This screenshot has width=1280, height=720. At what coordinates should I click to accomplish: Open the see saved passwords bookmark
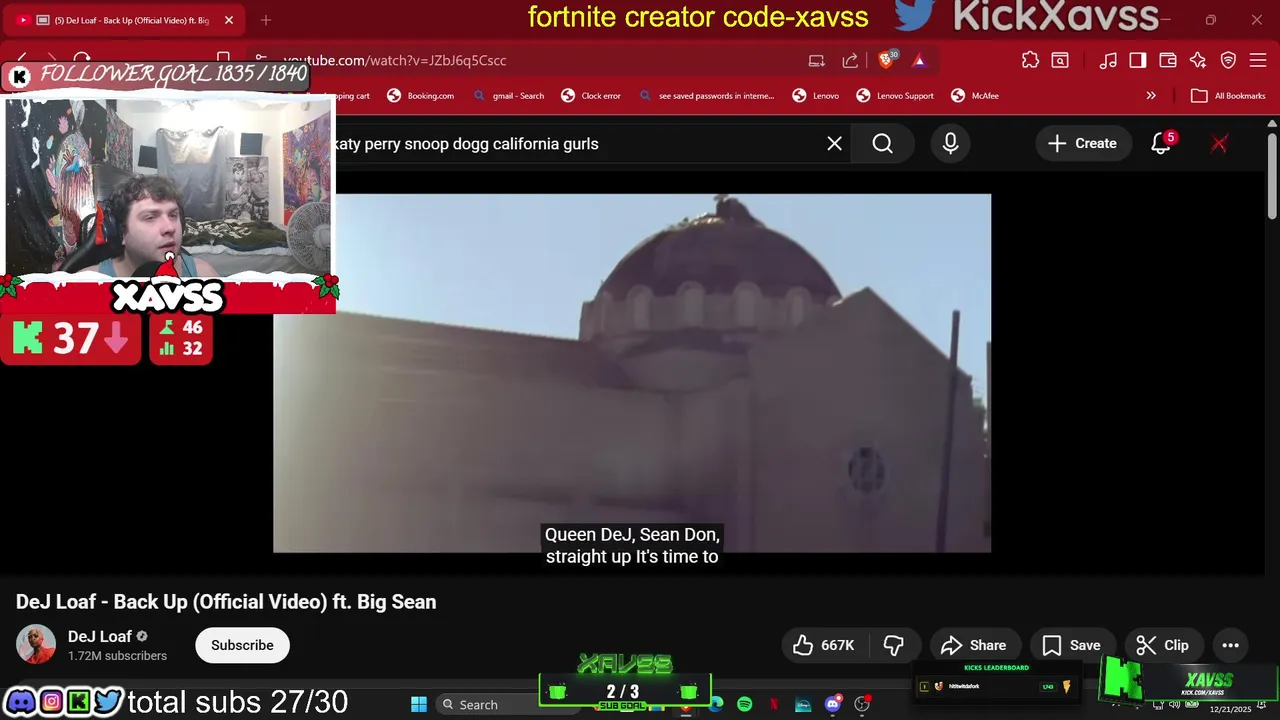[706, 96]
